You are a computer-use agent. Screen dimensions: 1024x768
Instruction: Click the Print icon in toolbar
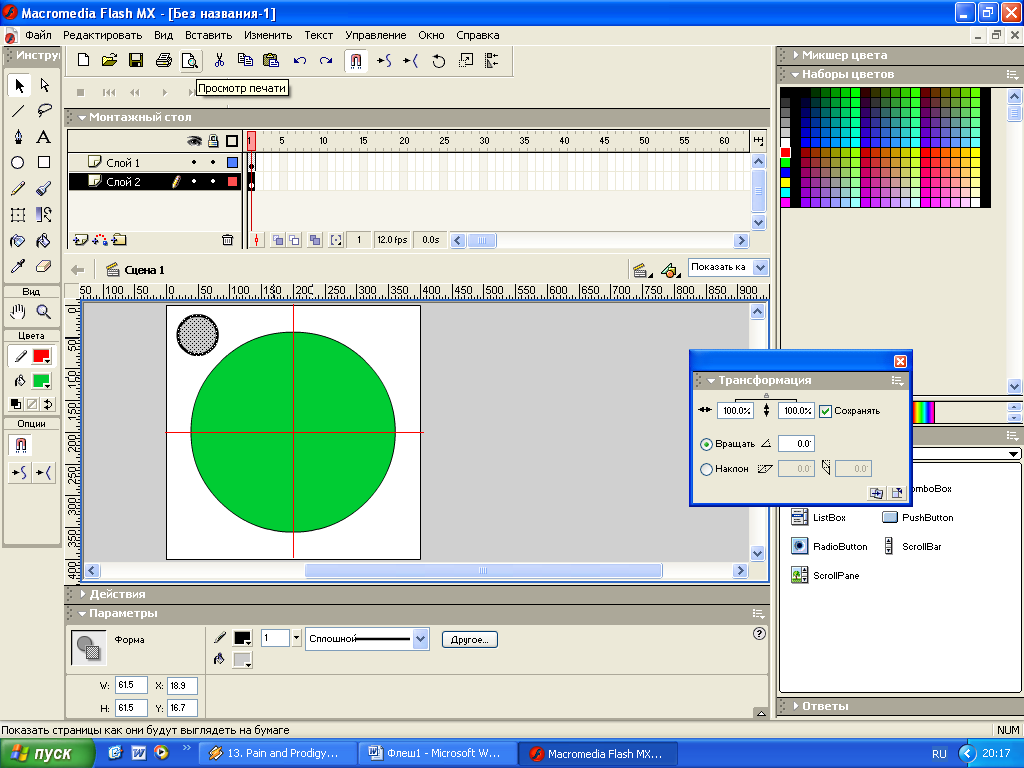tap(163, 61)
